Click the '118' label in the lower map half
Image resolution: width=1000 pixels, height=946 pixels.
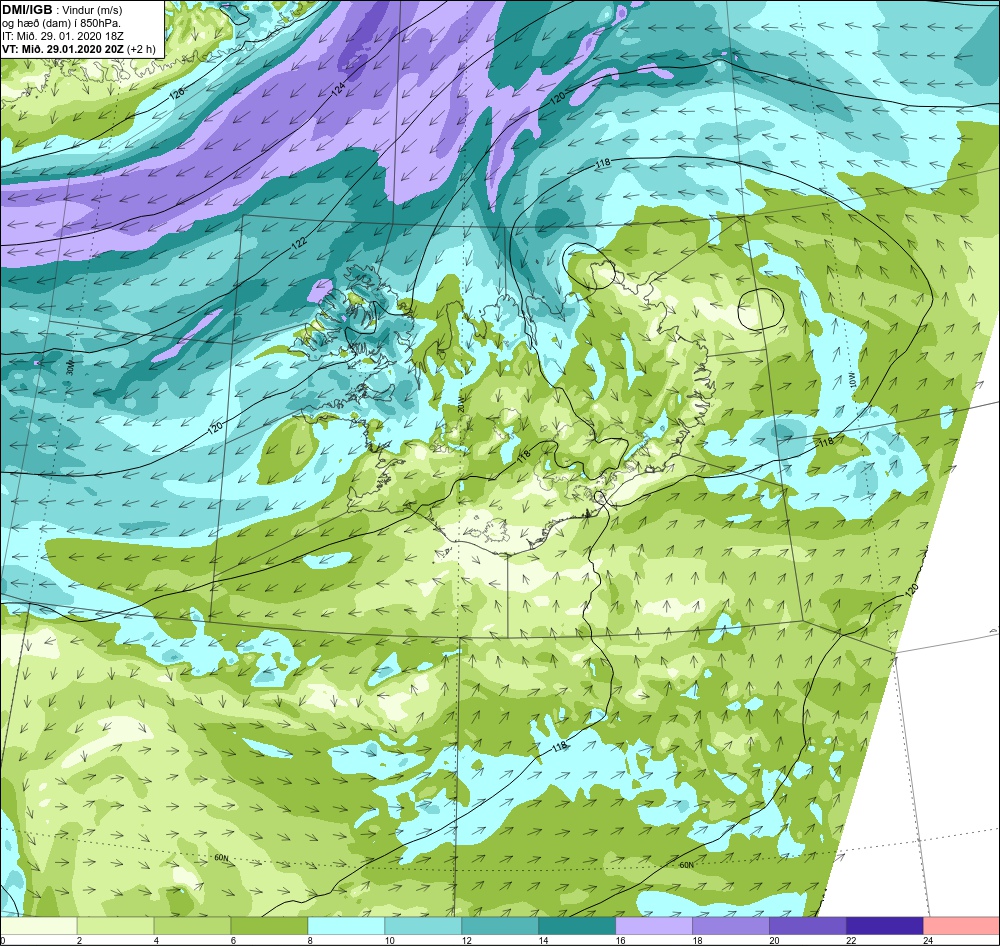pyautogui.click(x=560, y=746)
